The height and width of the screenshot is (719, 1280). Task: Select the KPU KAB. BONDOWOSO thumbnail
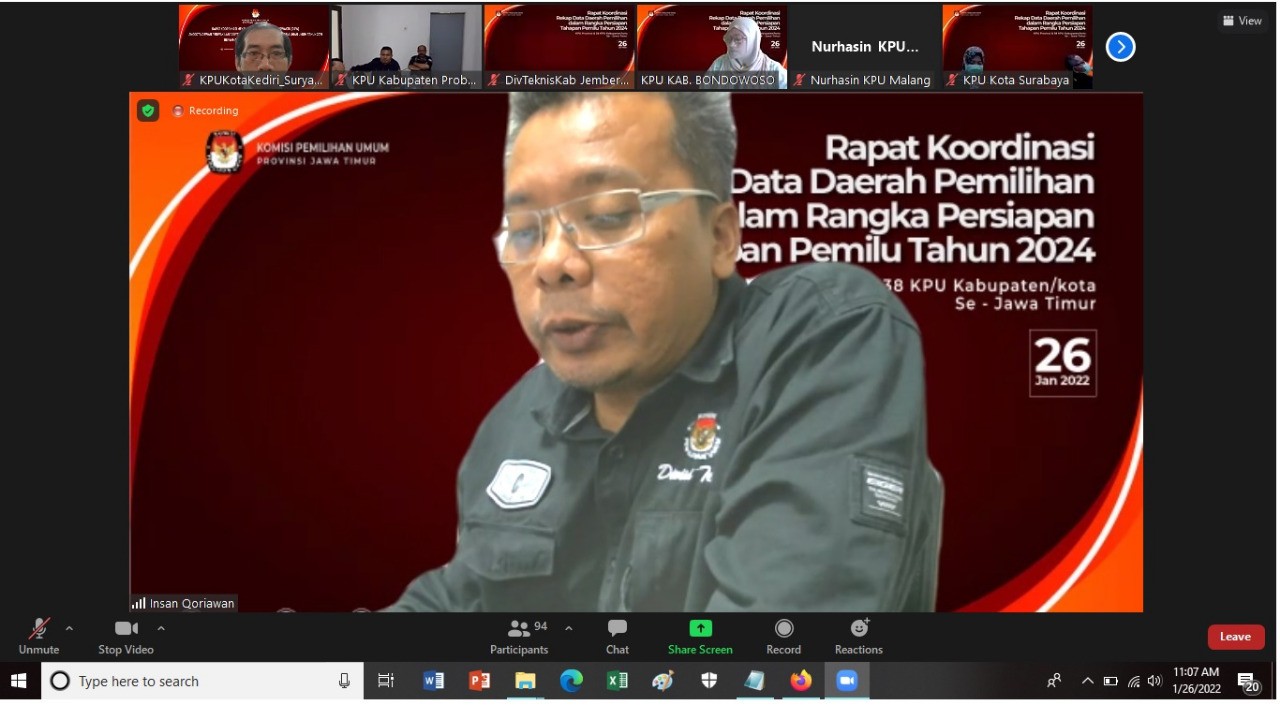(711, 47)
